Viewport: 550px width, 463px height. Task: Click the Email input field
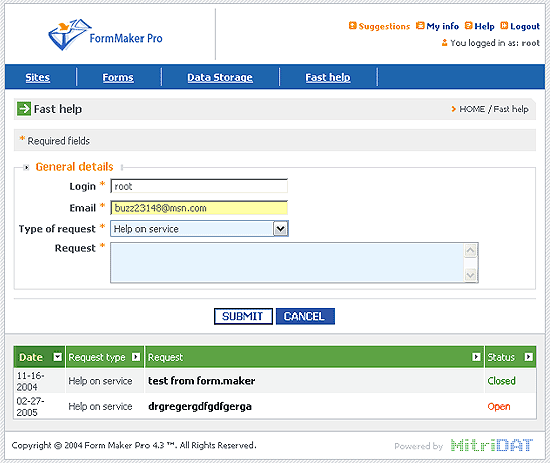click(199, 208)
